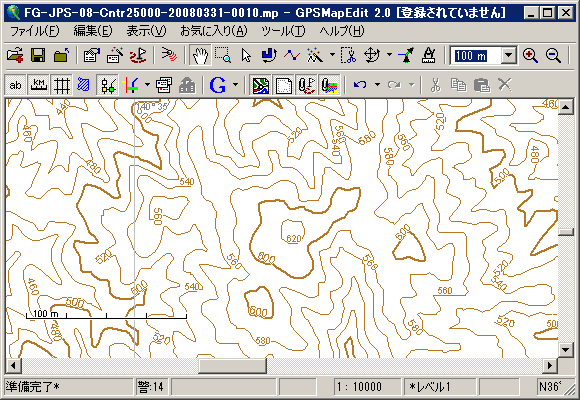The height and width of the screenshot is (400, 580).
Task: Toggle the grid lines display
Action: (x=61, y=85)
